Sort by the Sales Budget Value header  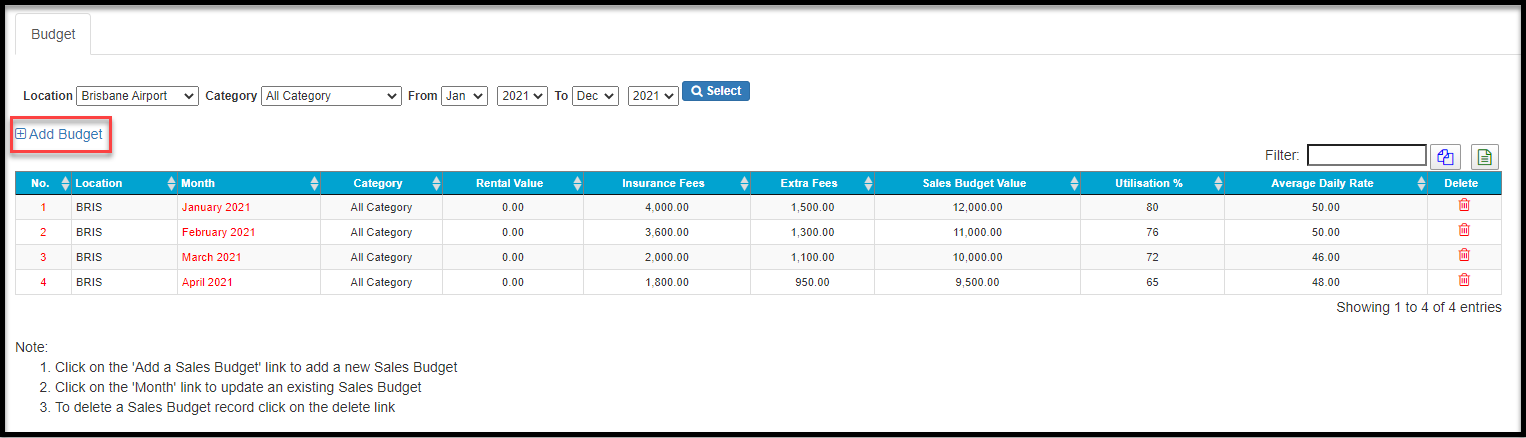pos(978,183)
